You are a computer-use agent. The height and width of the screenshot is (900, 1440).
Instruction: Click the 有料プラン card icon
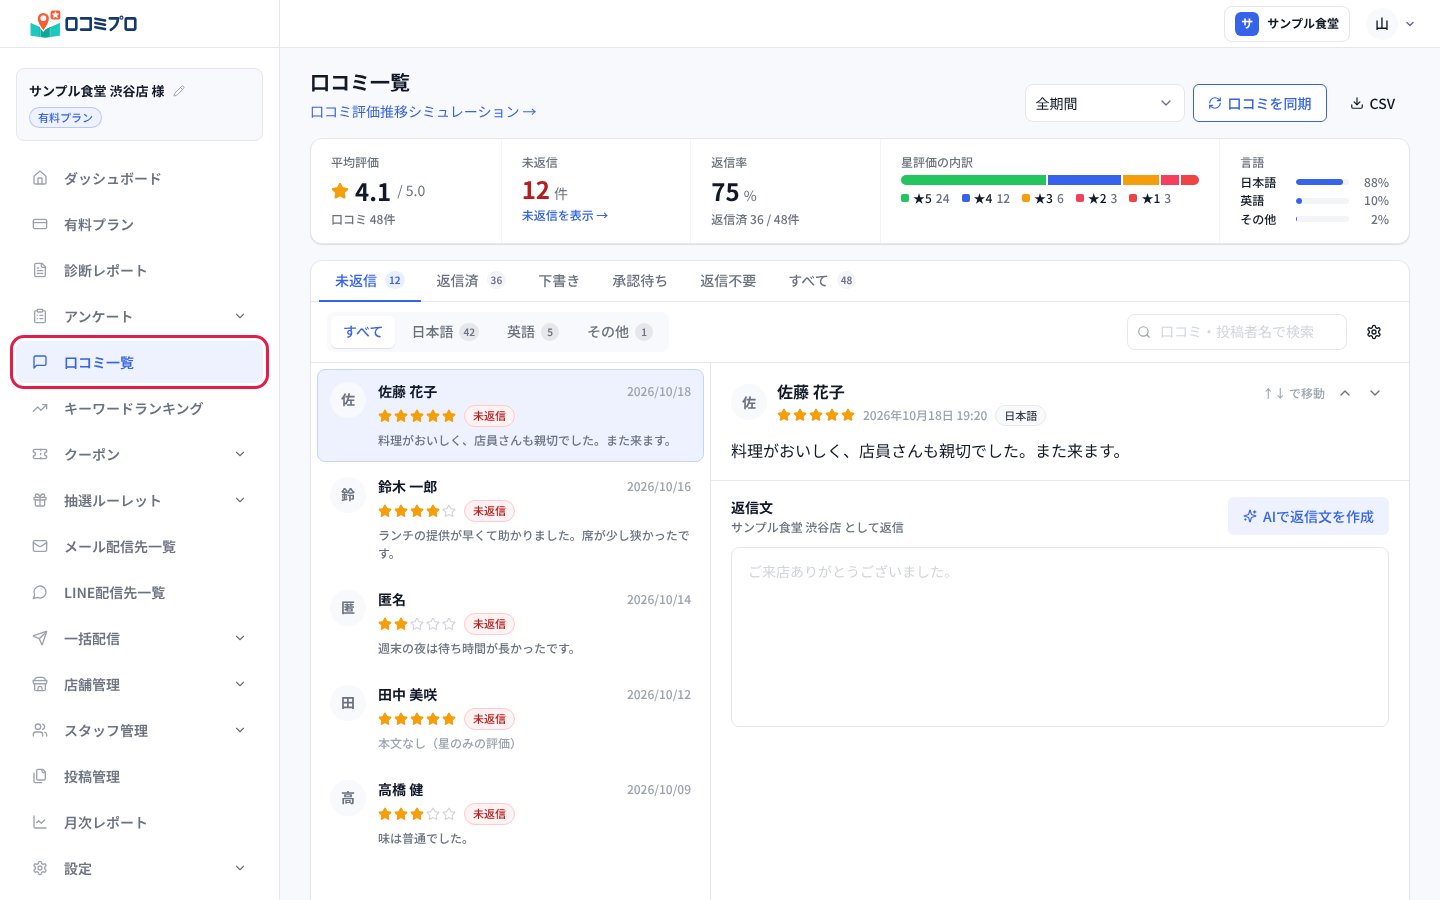40,224
